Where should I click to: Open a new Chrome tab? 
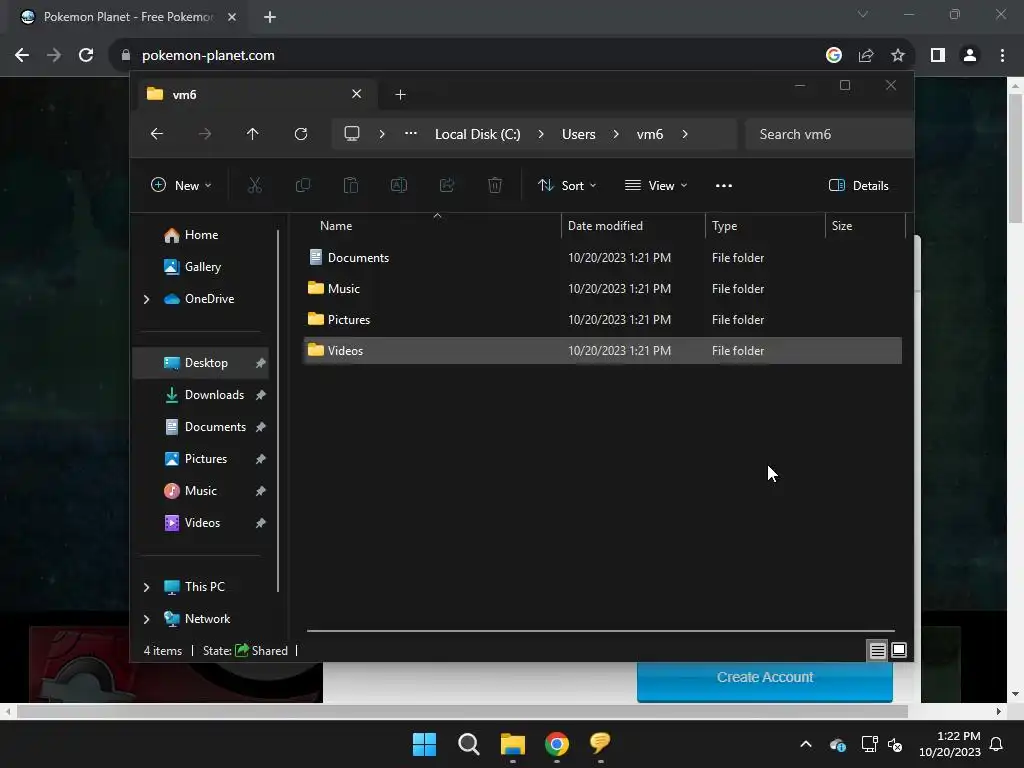tap(270, 17)
